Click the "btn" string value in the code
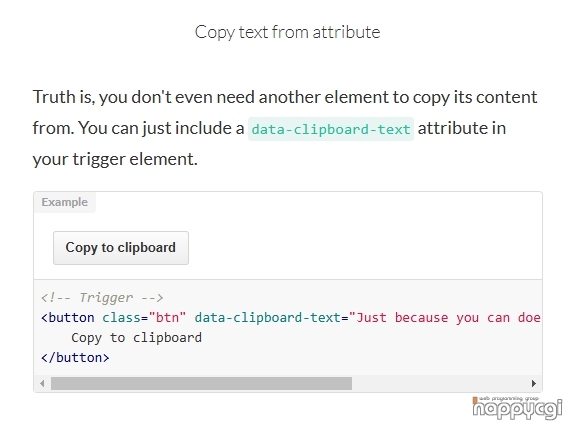Viewport: 573px width, 429px height. coord(167,318)
